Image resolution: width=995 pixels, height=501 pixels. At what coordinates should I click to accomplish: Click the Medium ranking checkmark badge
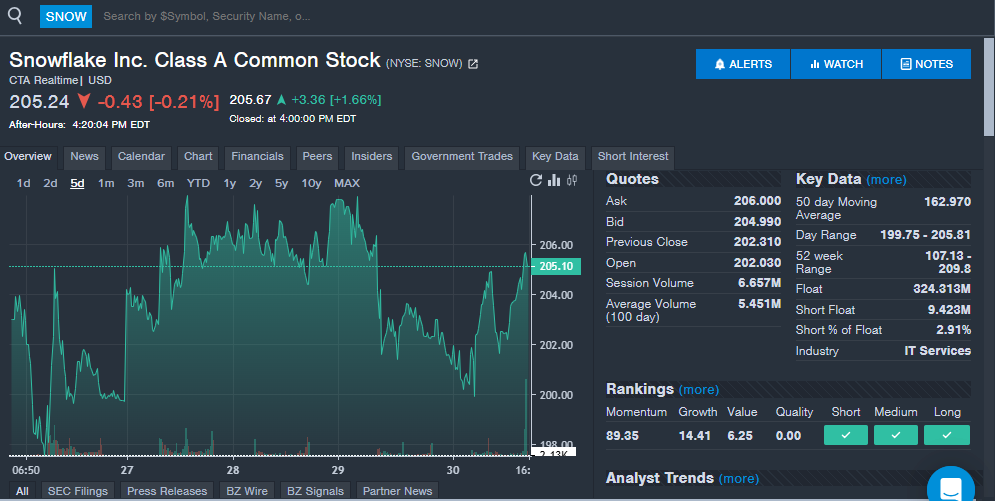point(895,435)
